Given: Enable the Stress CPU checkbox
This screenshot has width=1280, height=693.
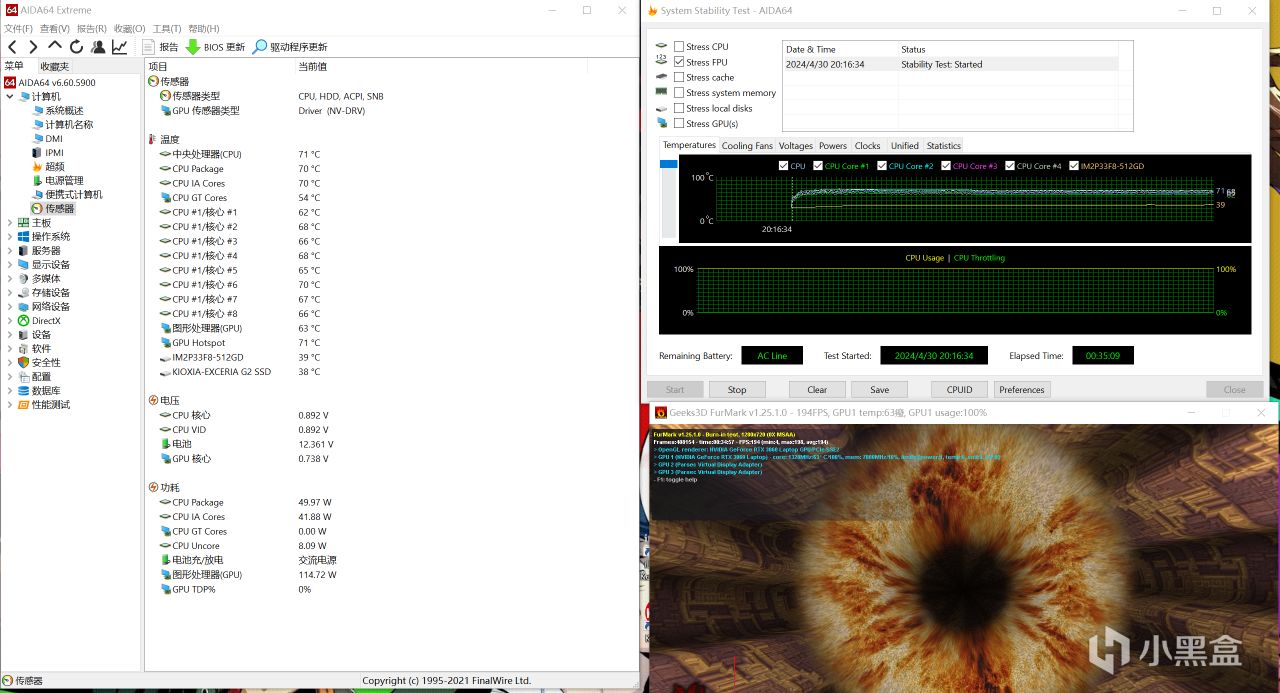Looking at the screenshot, I should tap(679, 46).
